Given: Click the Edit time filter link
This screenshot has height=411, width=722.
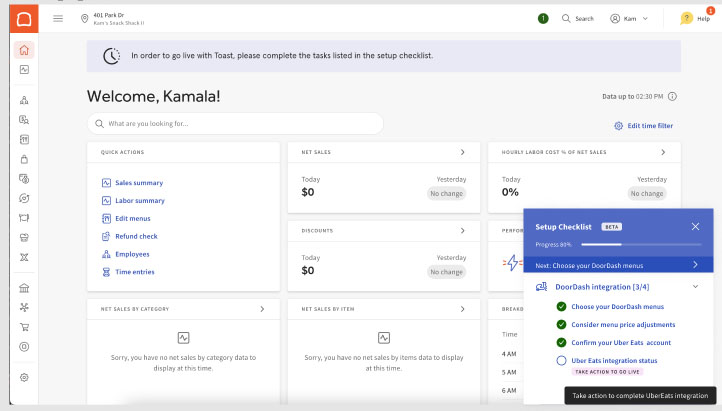Looking at the screenshot, I should 643,126.
